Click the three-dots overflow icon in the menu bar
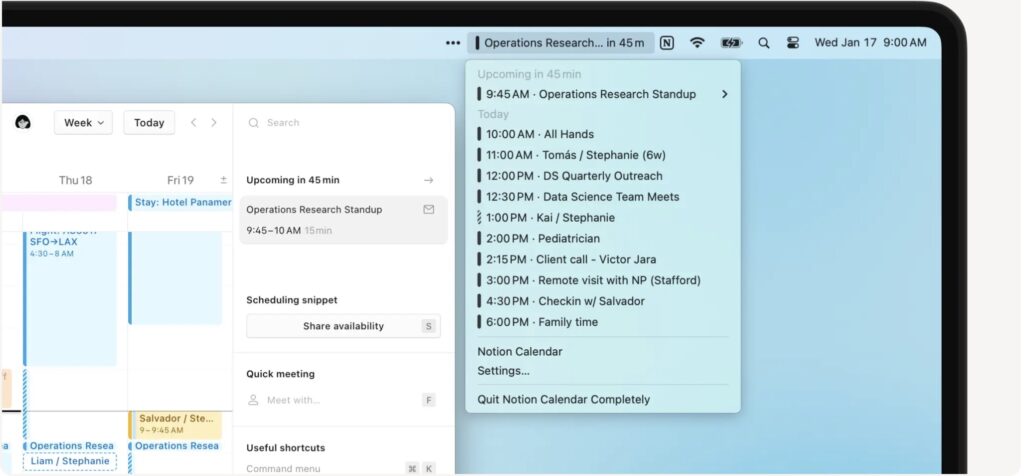 (453, 43)
